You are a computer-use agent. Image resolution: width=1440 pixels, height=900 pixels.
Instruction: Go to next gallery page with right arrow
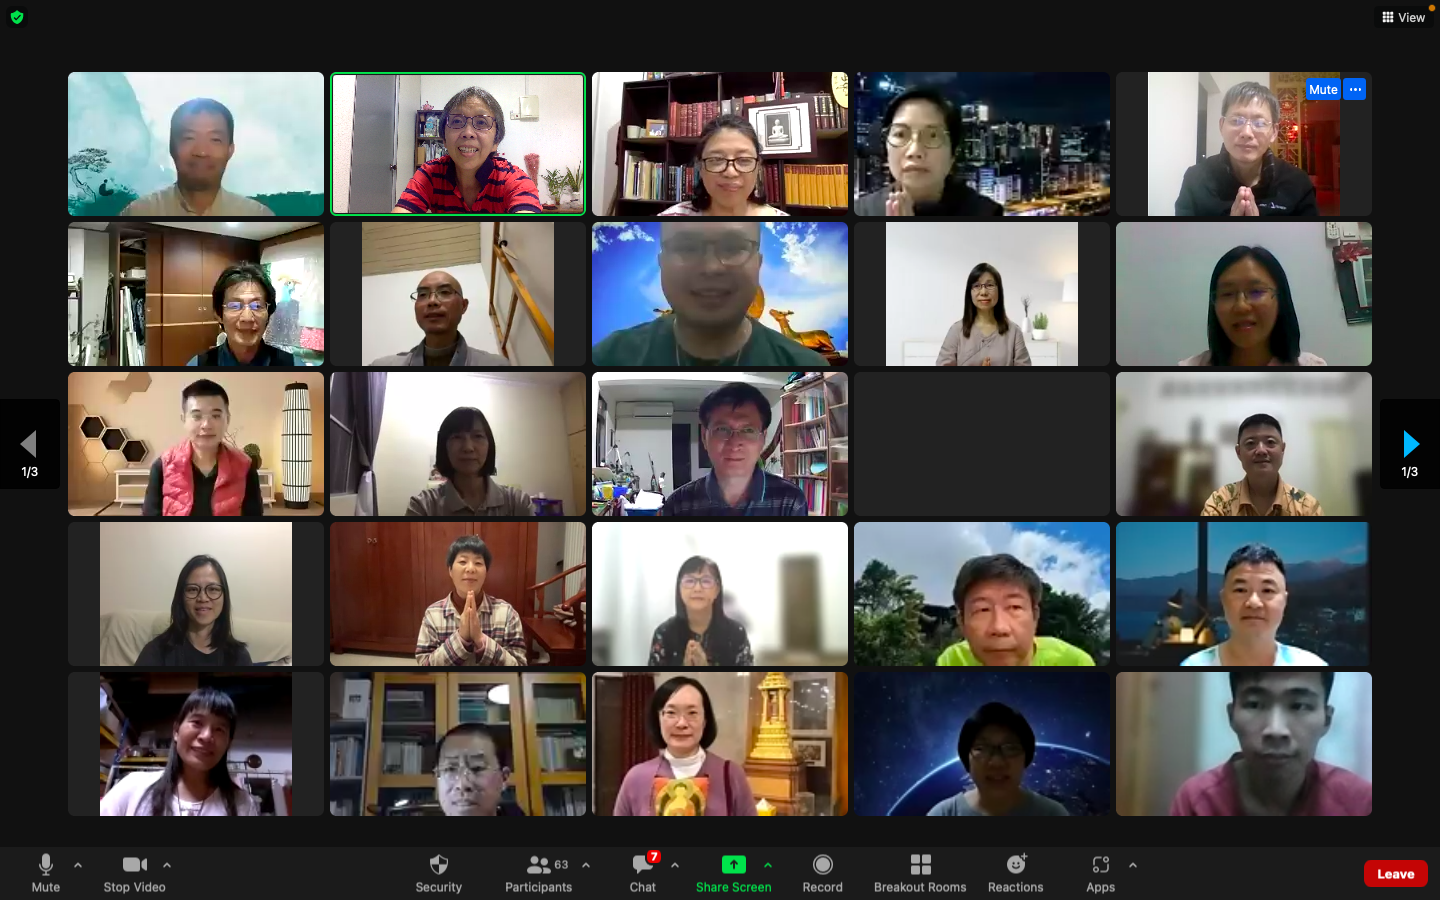[x=1410, y=444]
